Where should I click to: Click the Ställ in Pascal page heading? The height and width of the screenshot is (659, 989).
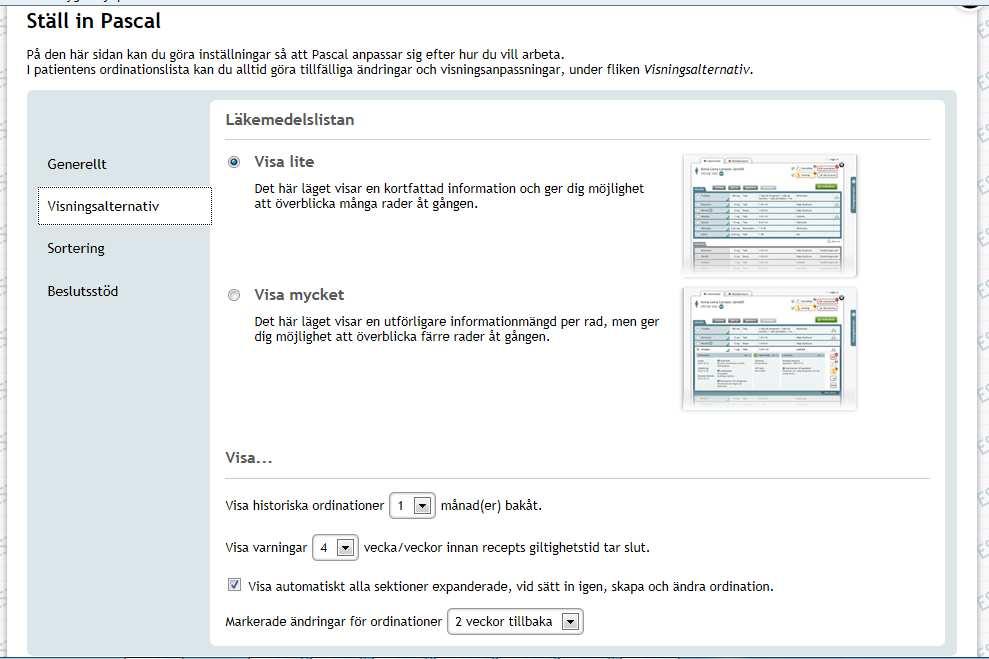pos(93,21)
